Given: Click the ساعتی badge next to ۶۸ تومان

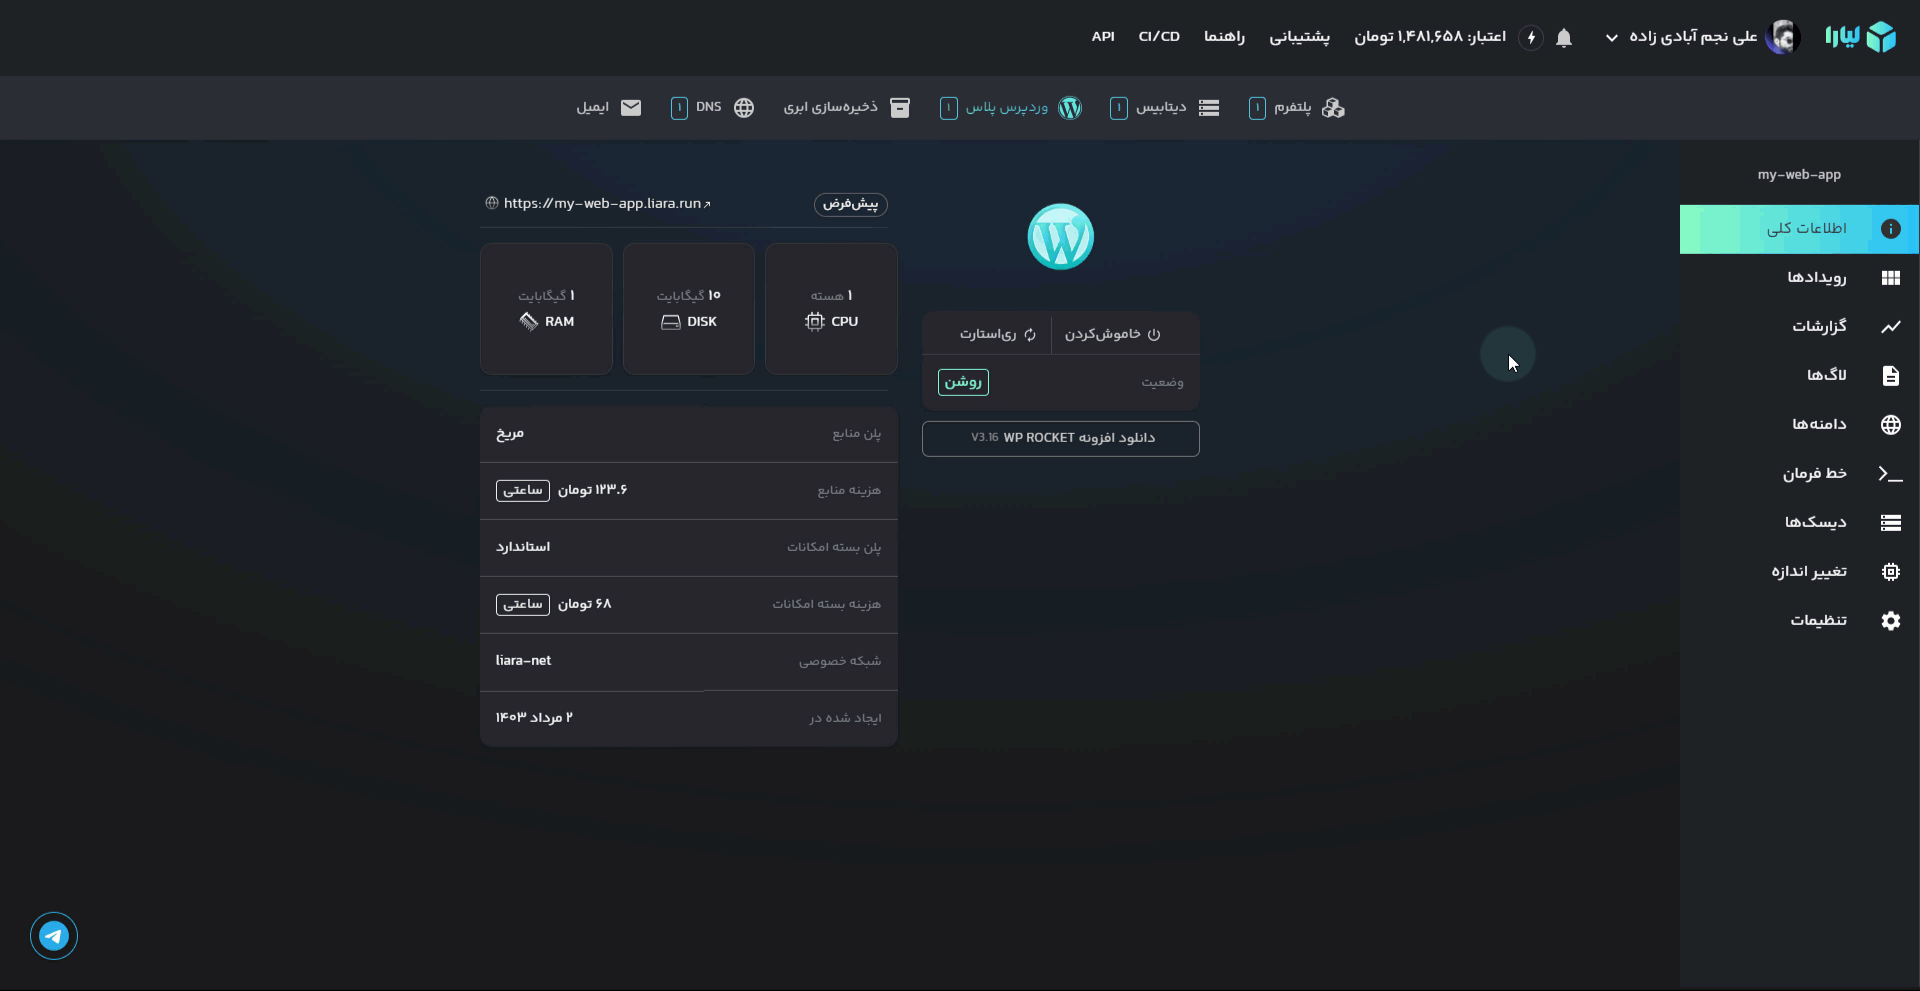Looking at the screenshot, I should [x=523, y=605].
